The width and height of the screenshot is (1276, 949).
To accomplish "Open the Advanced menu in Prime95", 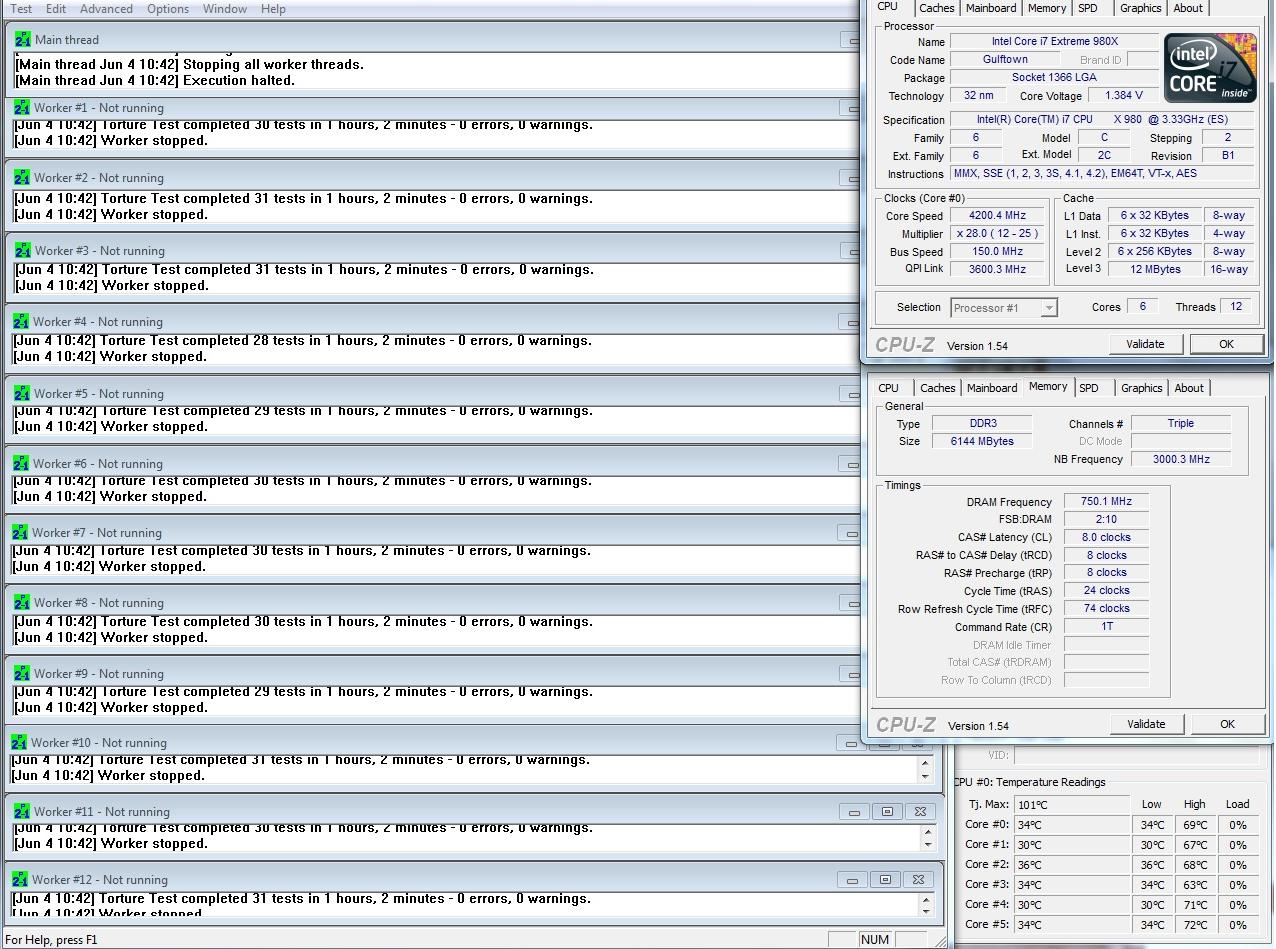I will (106, 8).
